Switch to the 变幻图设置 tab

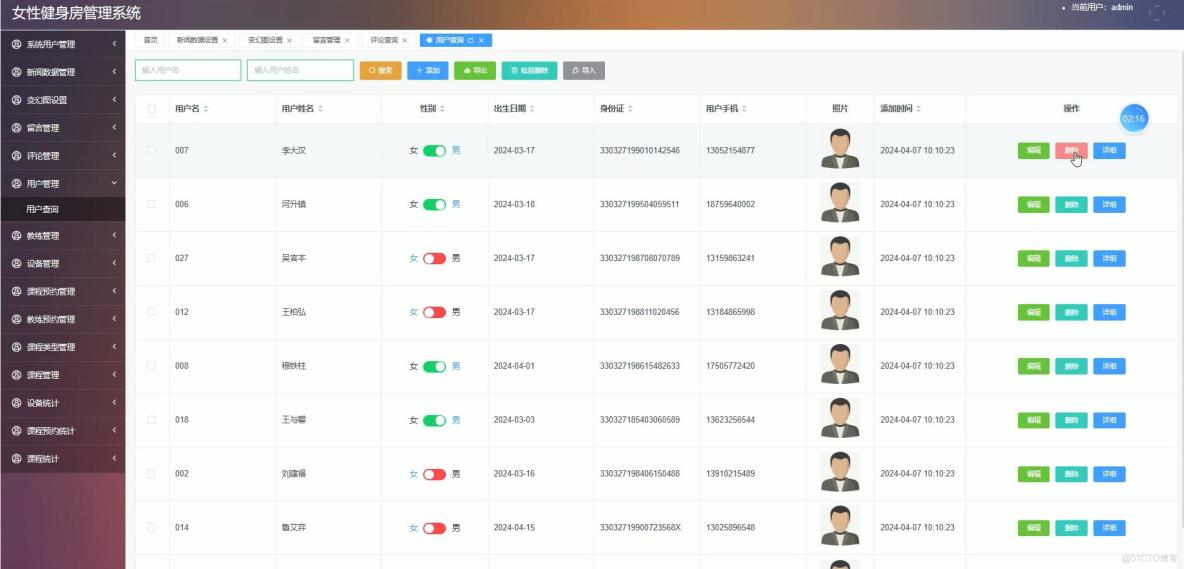tap(270, 40)
